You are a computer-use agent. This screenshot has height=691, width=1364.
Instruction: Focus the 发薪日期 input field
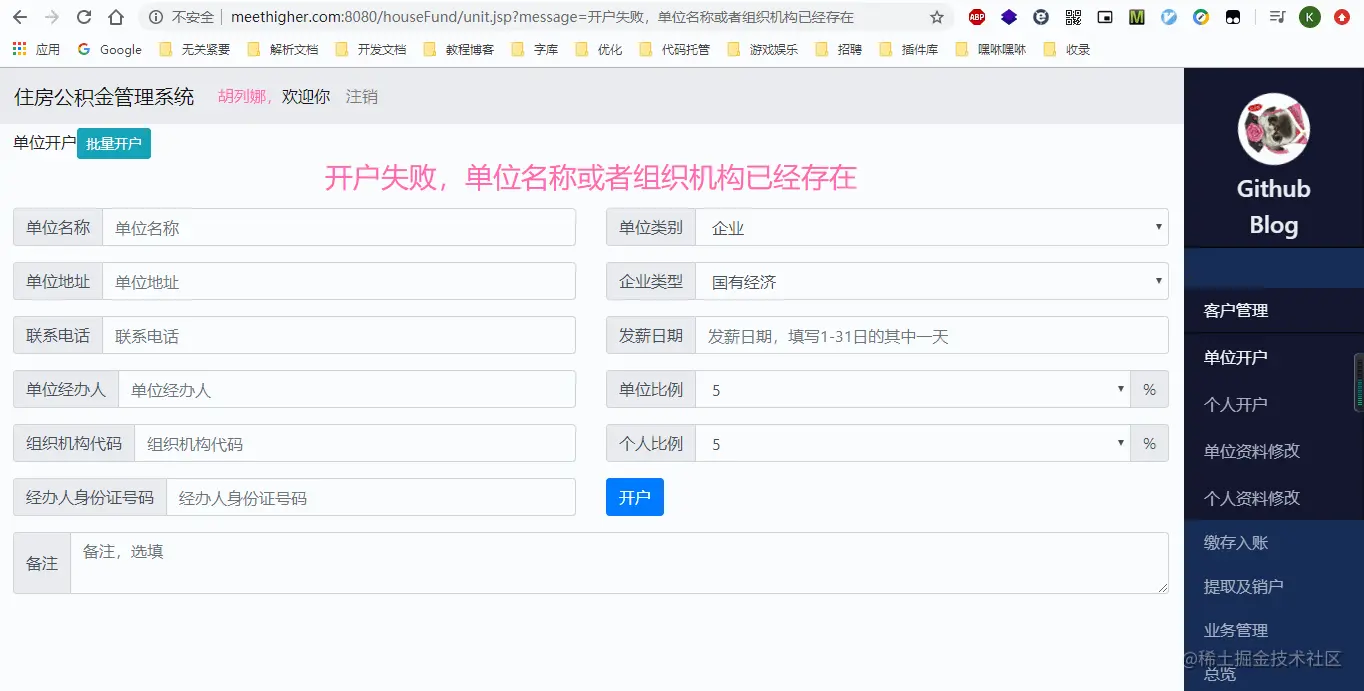pyautogui.click(x=932, y=335)
